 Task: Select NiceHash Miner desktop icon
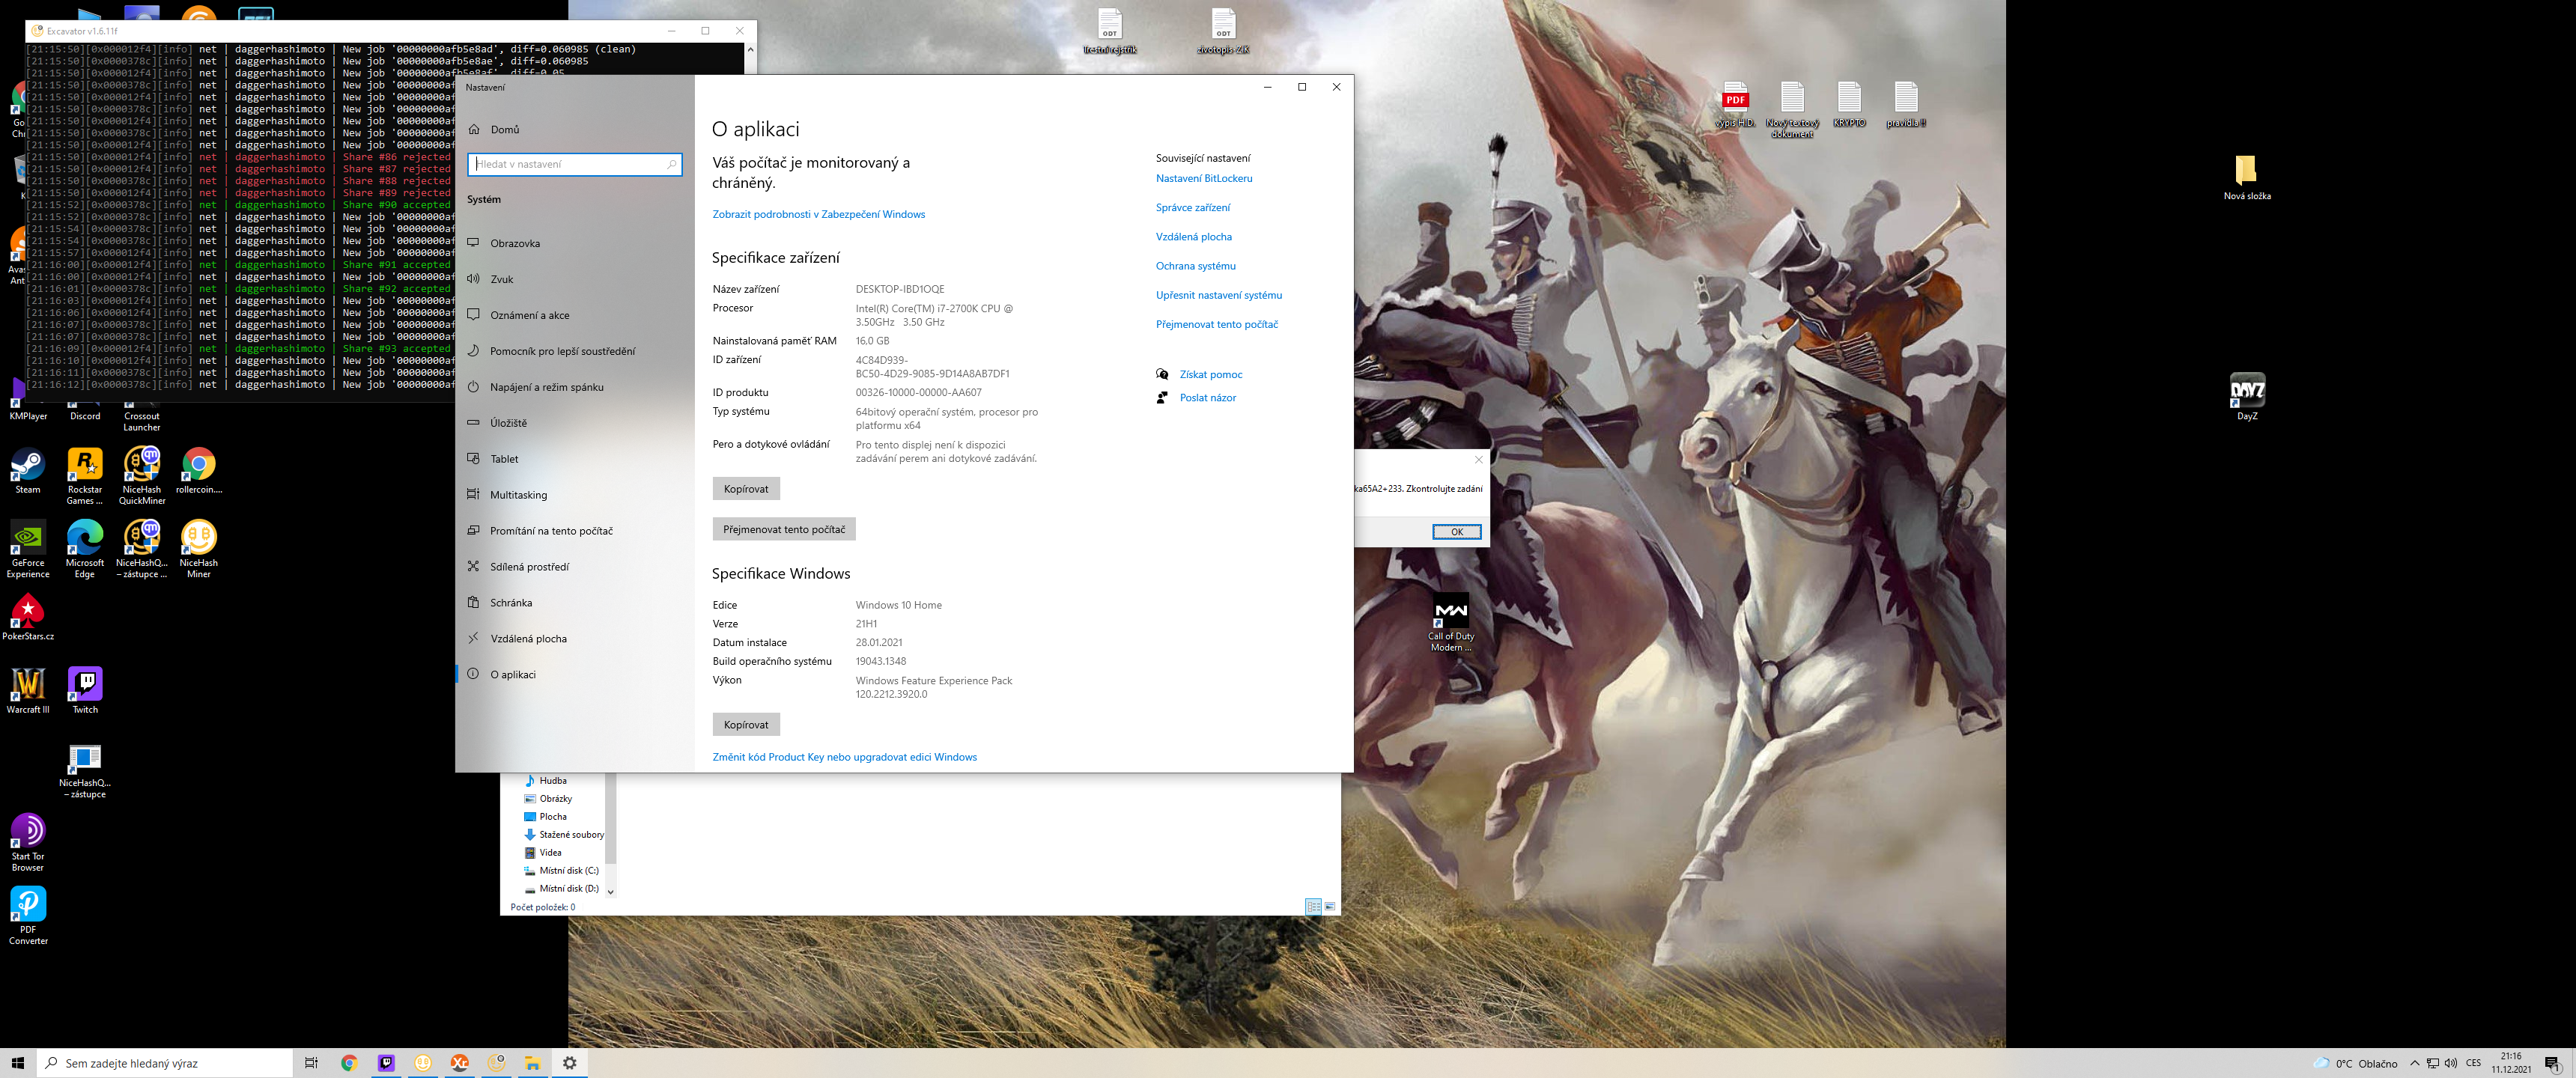click(x=199, y=548)
